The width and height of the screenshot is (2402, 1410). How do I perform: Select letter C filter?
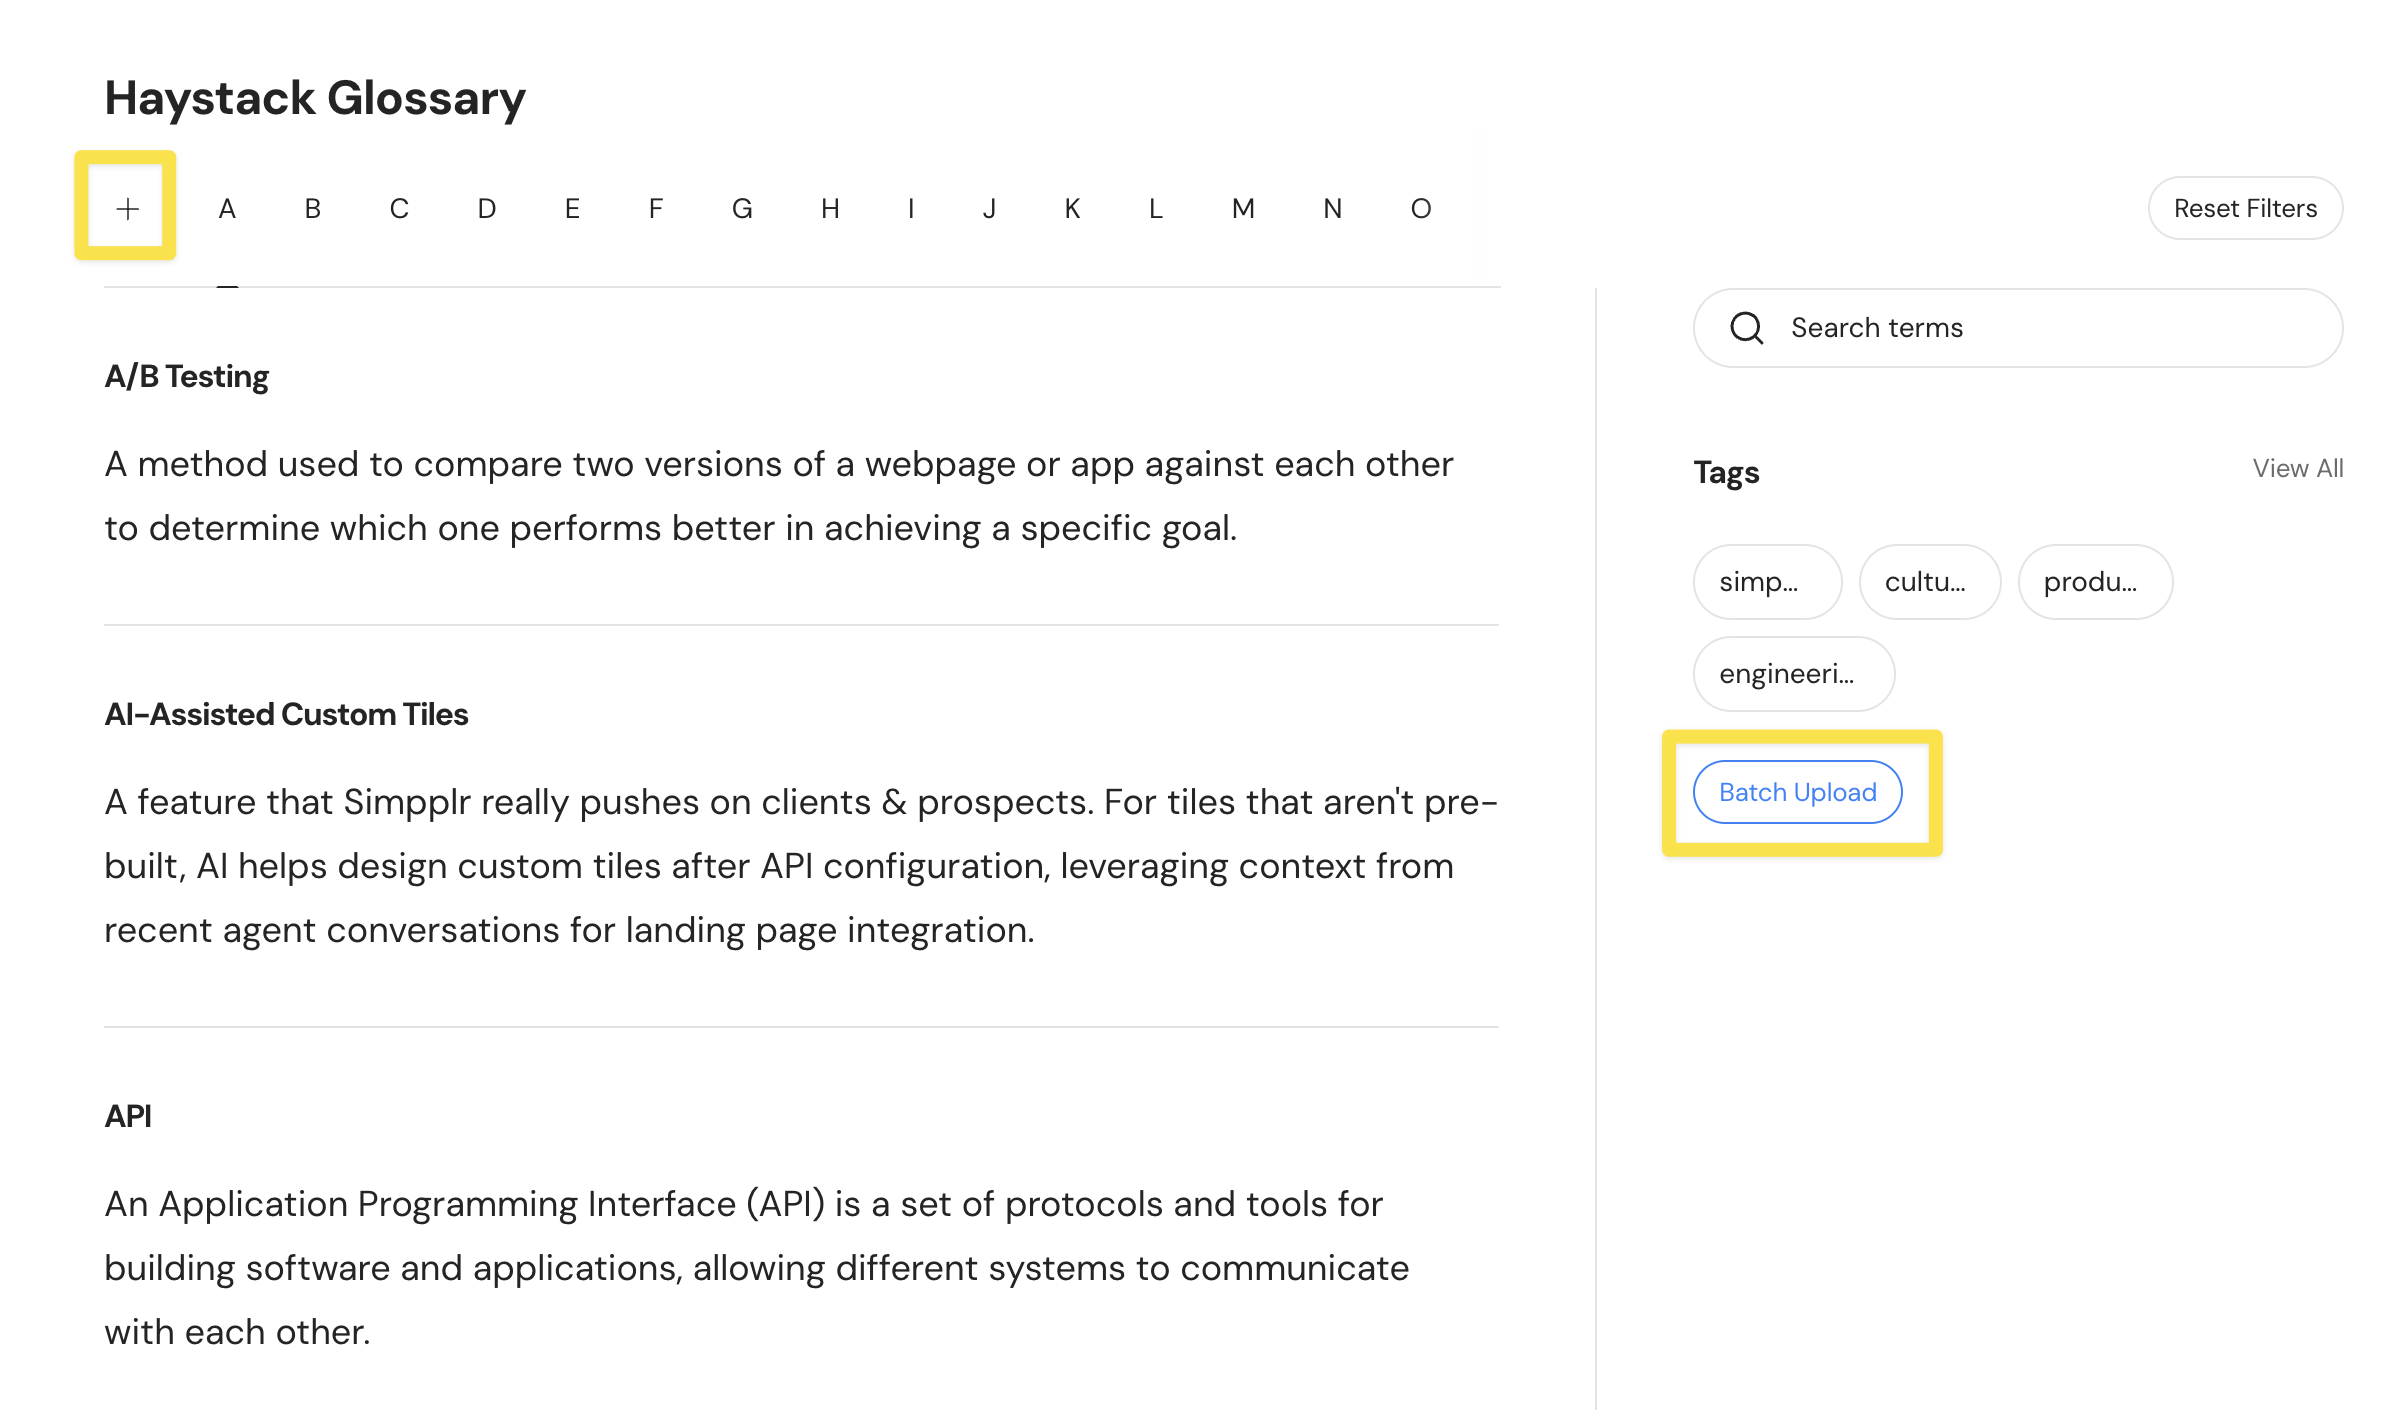(399, 208)
